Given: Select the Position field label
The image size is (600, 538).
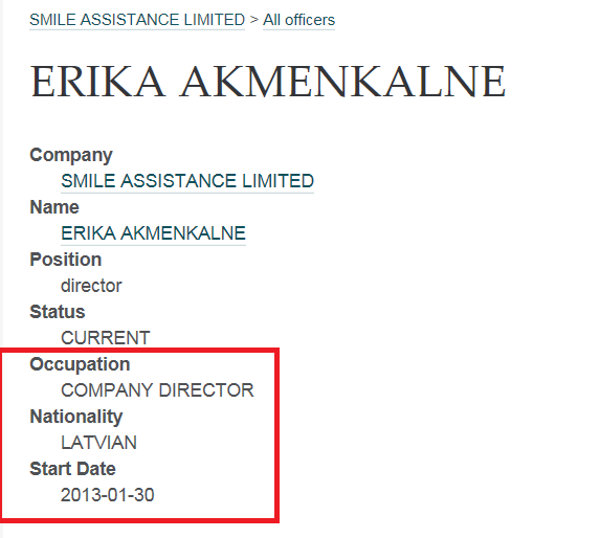Looking at the screenshot, I should (x=65, y=259).
